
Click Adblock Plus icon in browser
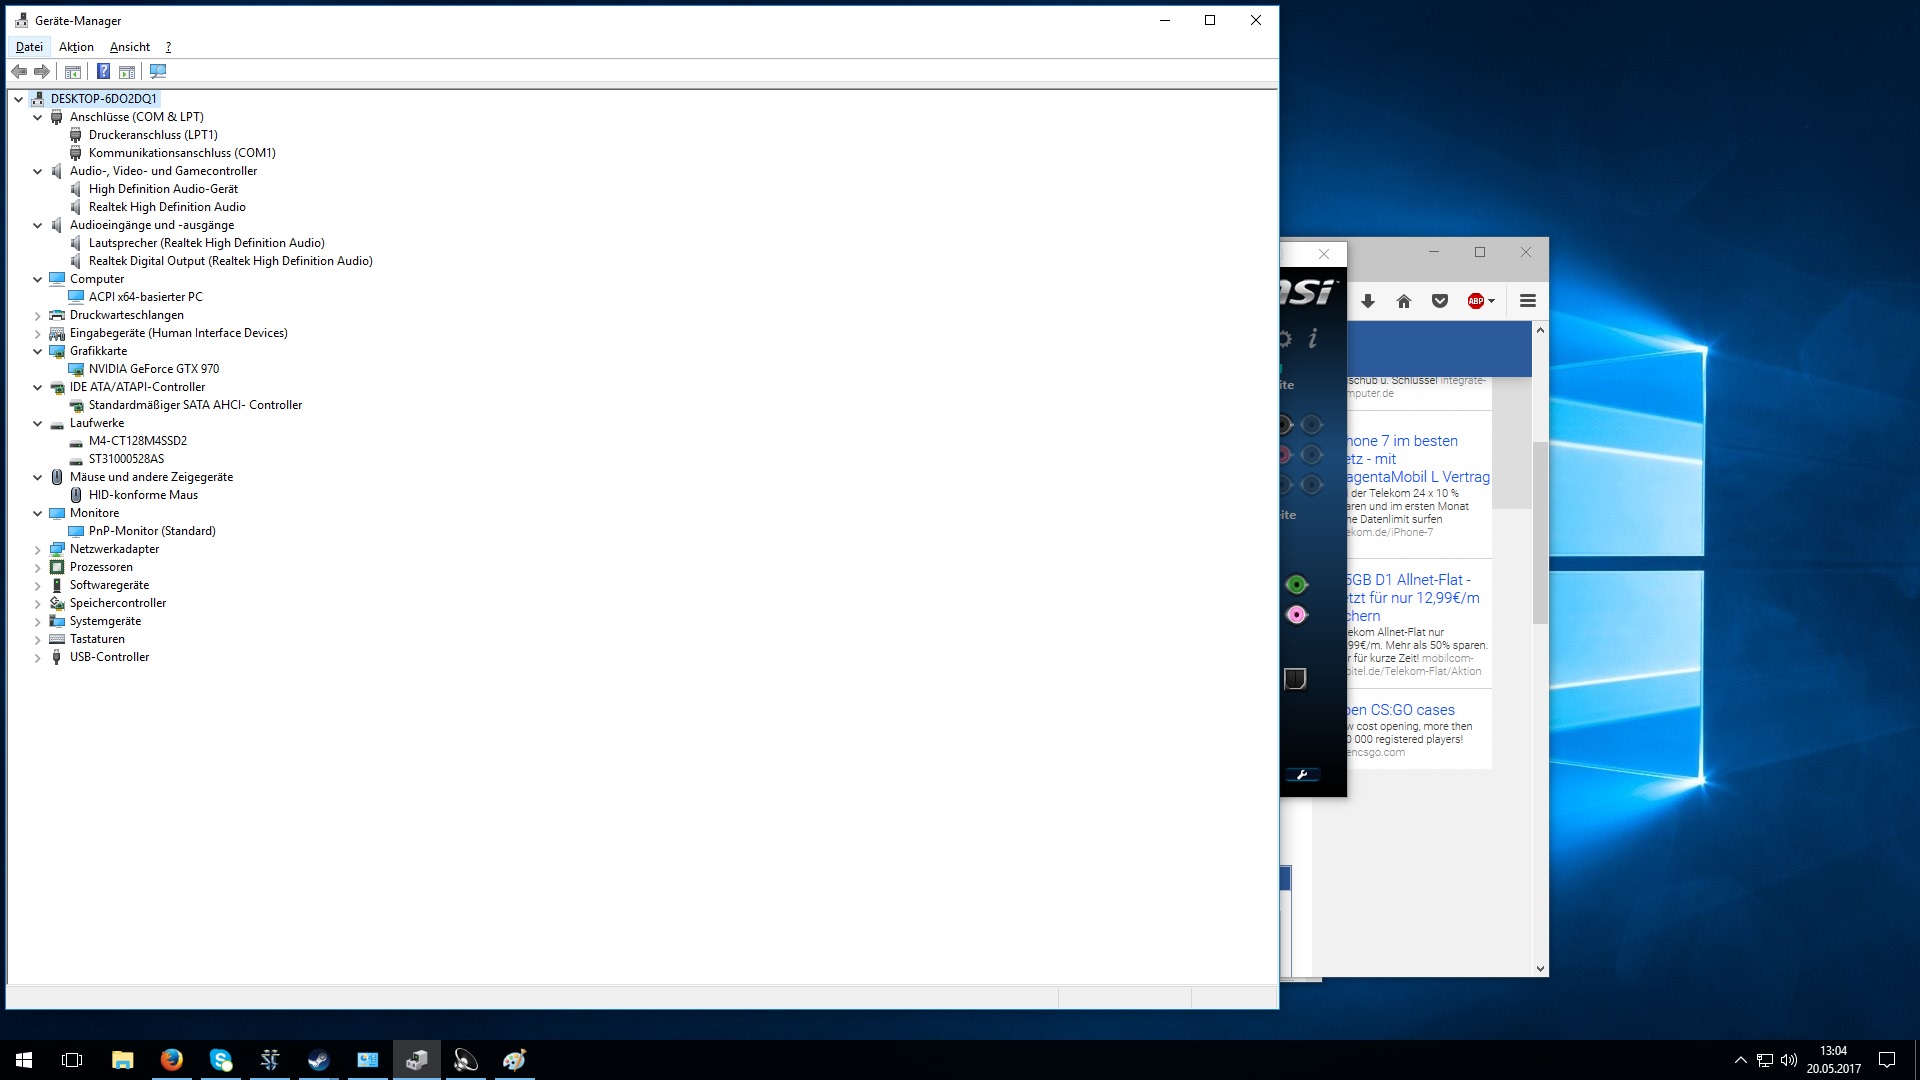click(x=1476, y=301)
